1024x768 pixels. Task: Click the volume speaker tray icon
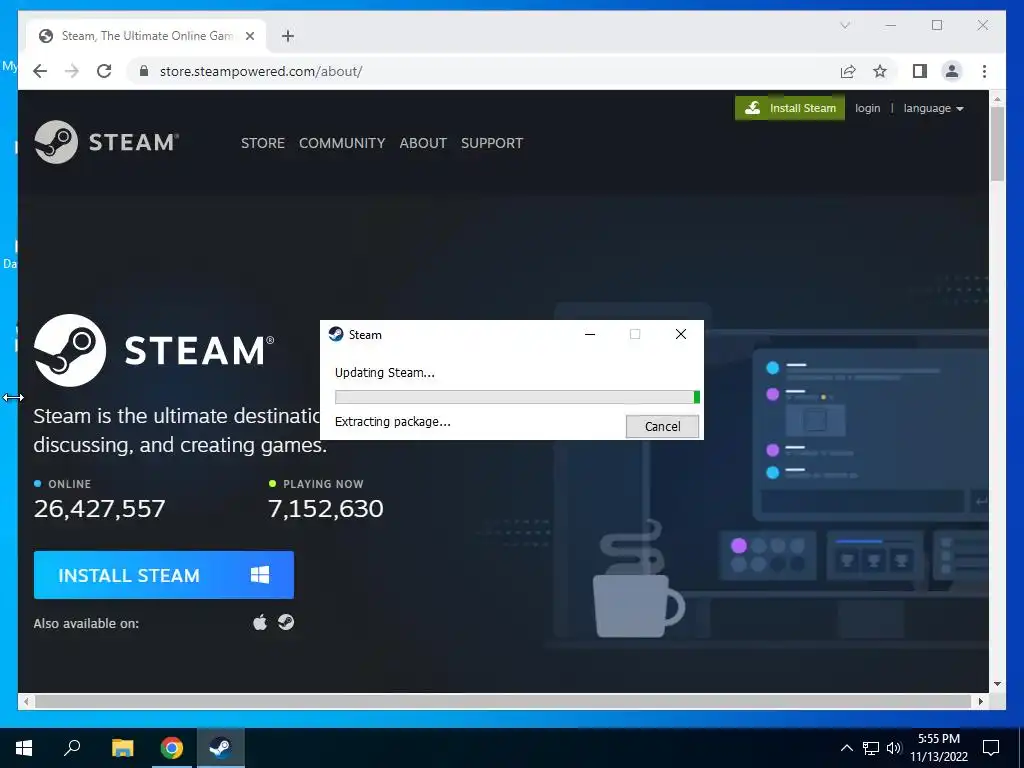(894, 748)
